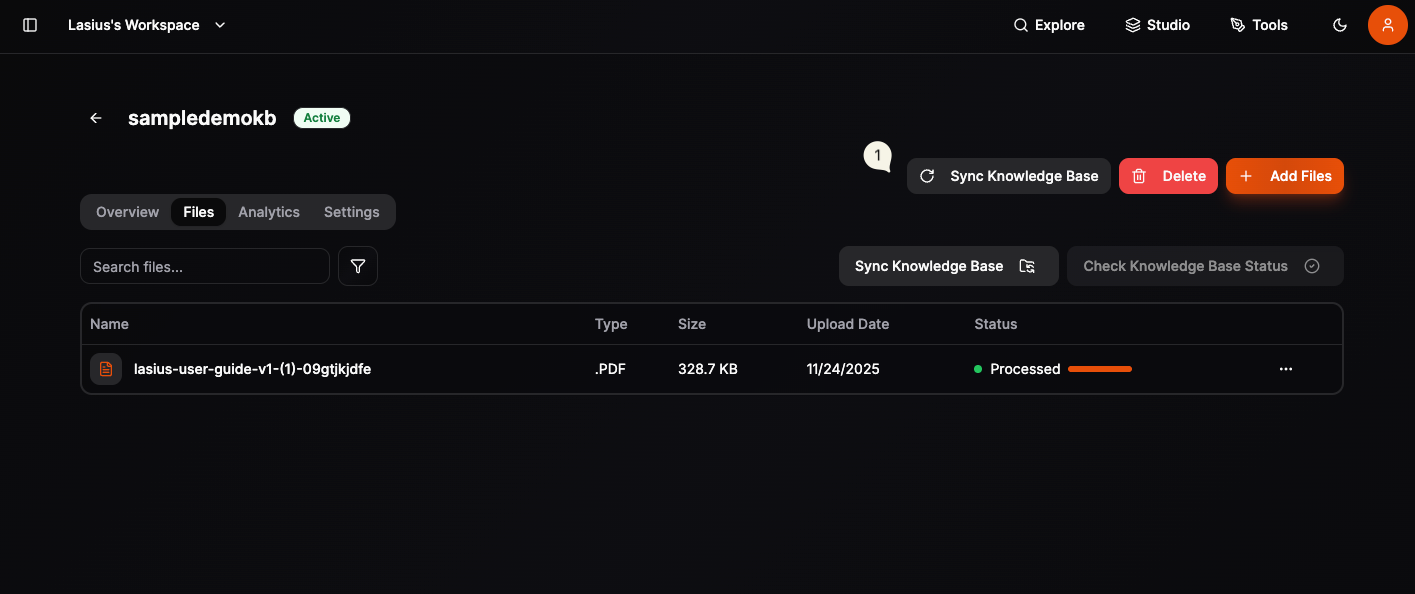Open the Settings tab
Image resolution: width=1415 pixels, height=594 pixels.
pyautogui.click(x=351, y=211)
